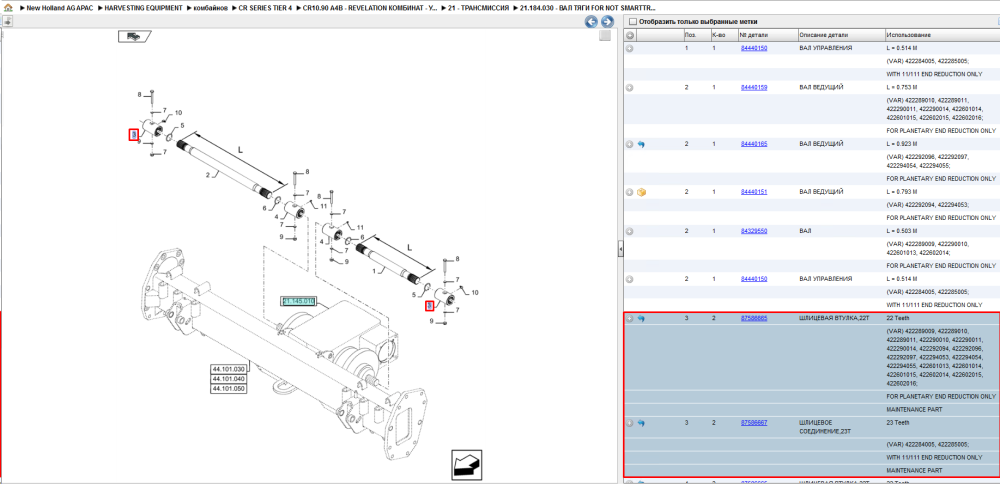Screen dimensions: 1000x484
Task: Open part number link 87586665
Action: [x=754, y=318]
